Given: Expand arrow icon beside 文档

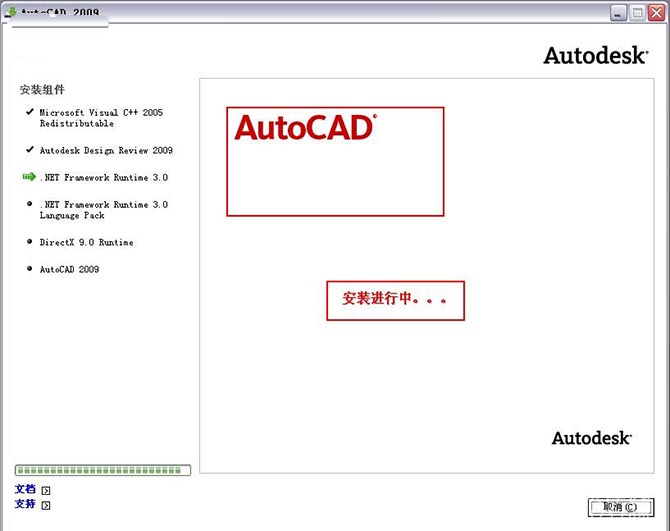Looking at the screenshot, I should 46,490.
